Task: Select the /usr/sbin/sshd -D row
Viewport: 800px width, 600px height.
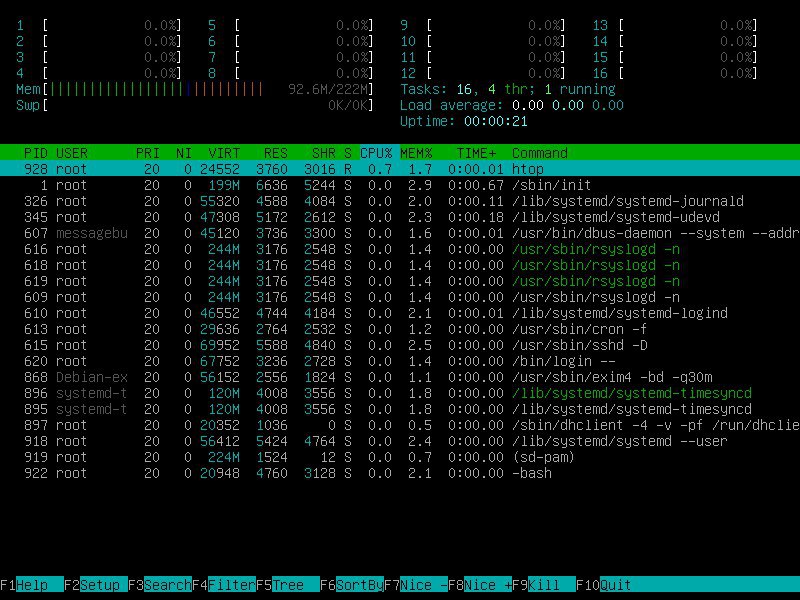Action: [x=400, y=345]
